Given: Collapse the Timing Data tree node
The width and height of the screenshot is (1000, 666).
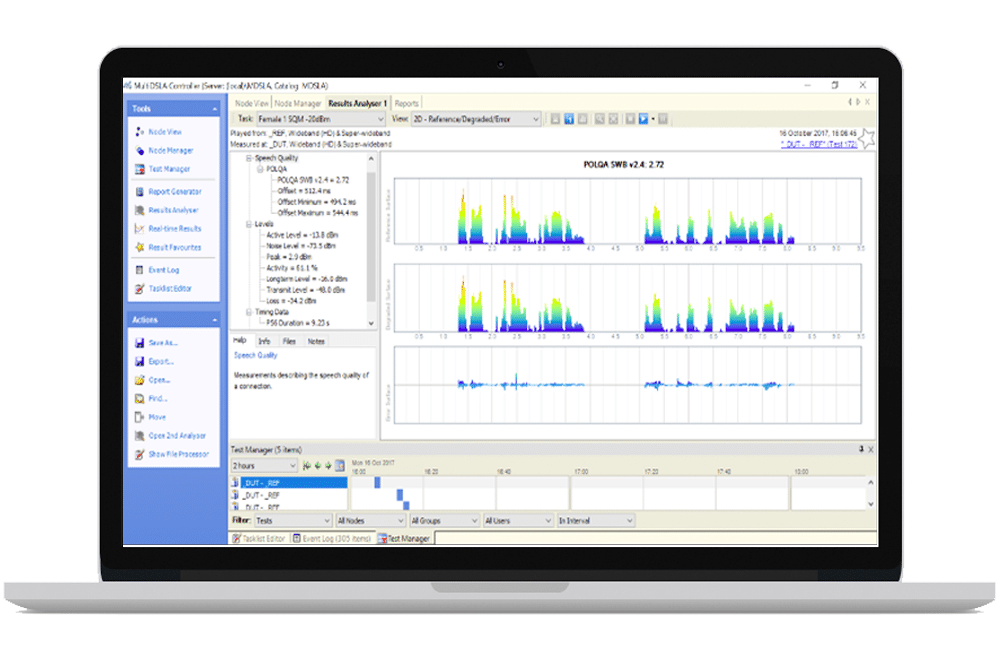Looking at the screenshot, I should pos(249,312).
